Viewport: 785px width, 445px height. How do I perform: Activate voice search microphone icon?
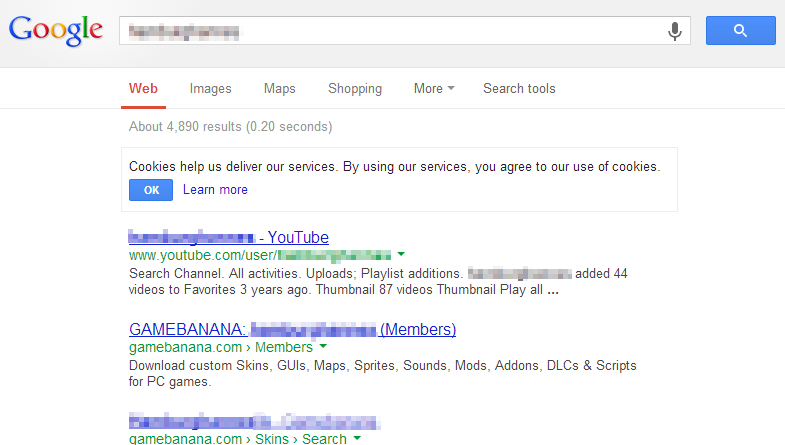674,31
